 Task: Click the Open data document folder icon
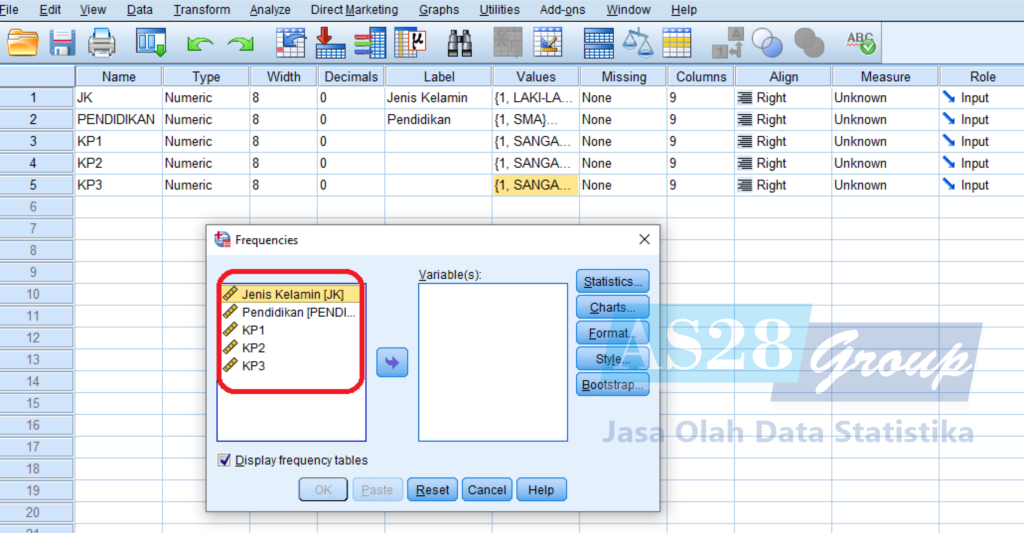click(22, 43)
